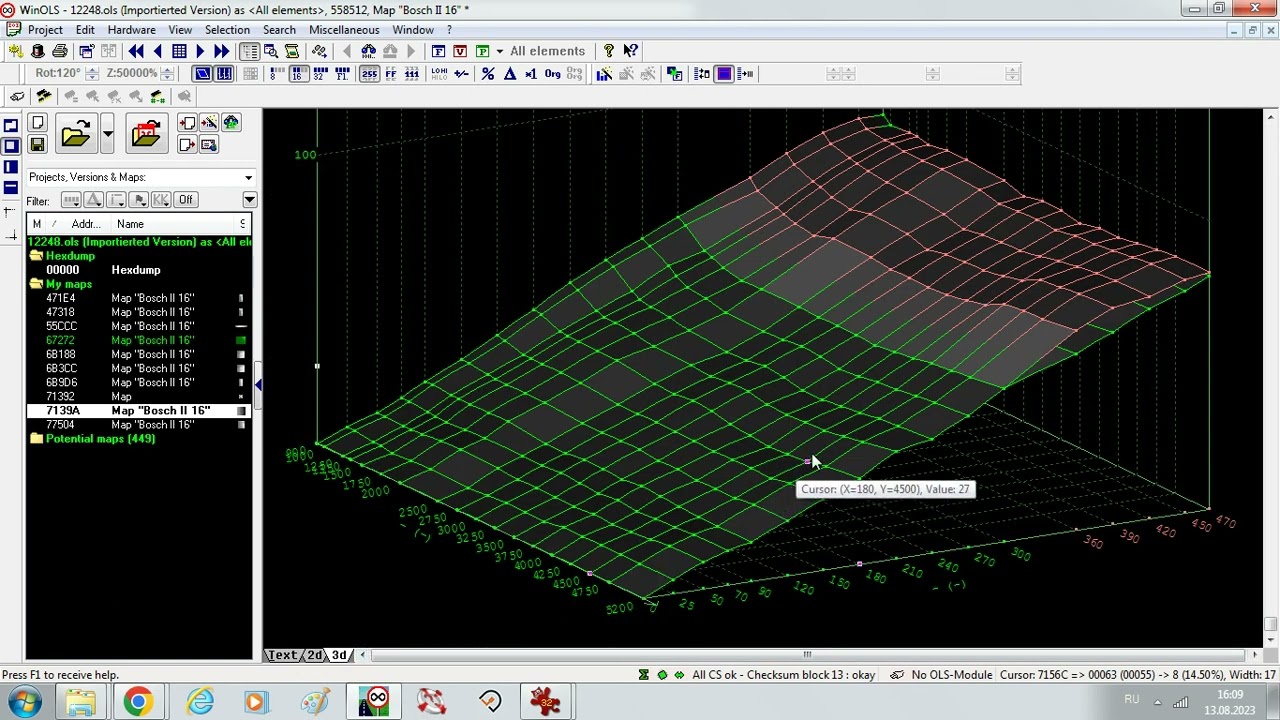Click the context help cursor icon
Screen dimensions: 1280x720
click(x=630, y=51)
